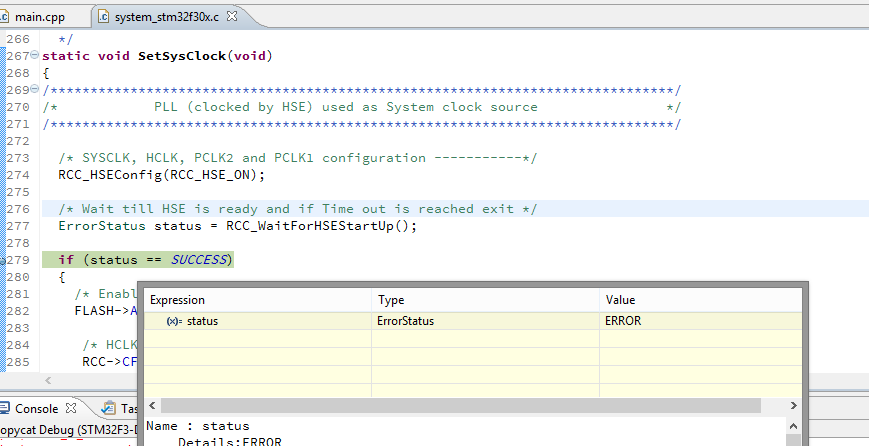This screenshot has height=446, width=869.
Task: Click the Debug session label in the Console view
Action: (68, 430)
